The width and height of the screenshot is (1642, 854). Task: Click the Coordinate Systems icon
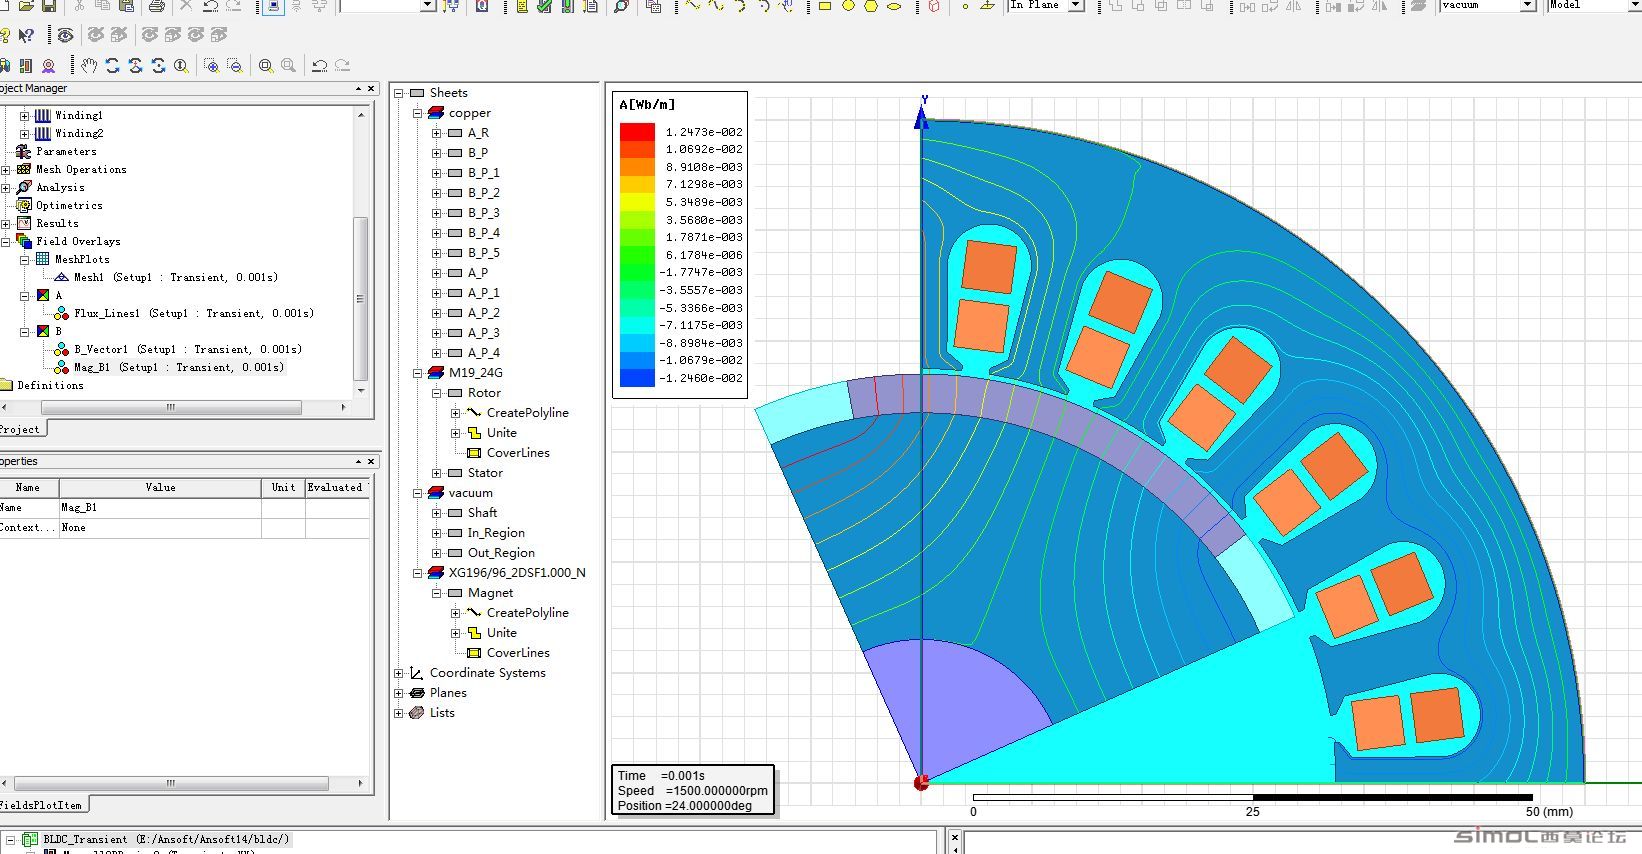417,673
